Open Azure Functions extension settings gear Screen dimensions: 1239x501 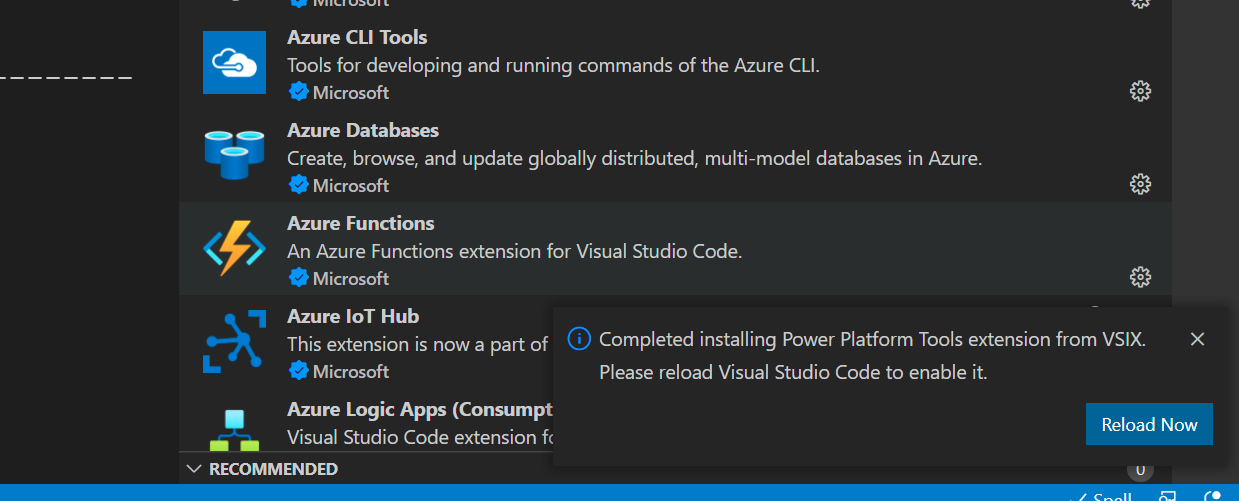click(1139, 277)
